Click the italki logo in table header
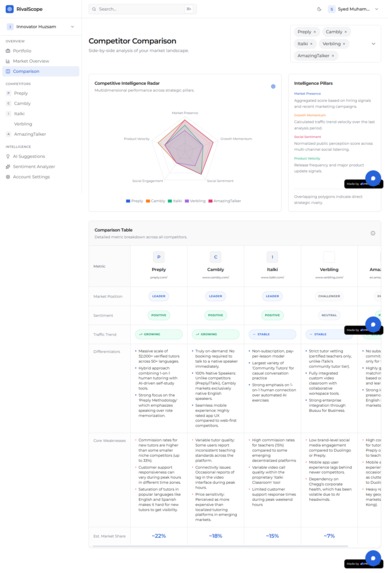388x573 pixels. tap(272, 257)
